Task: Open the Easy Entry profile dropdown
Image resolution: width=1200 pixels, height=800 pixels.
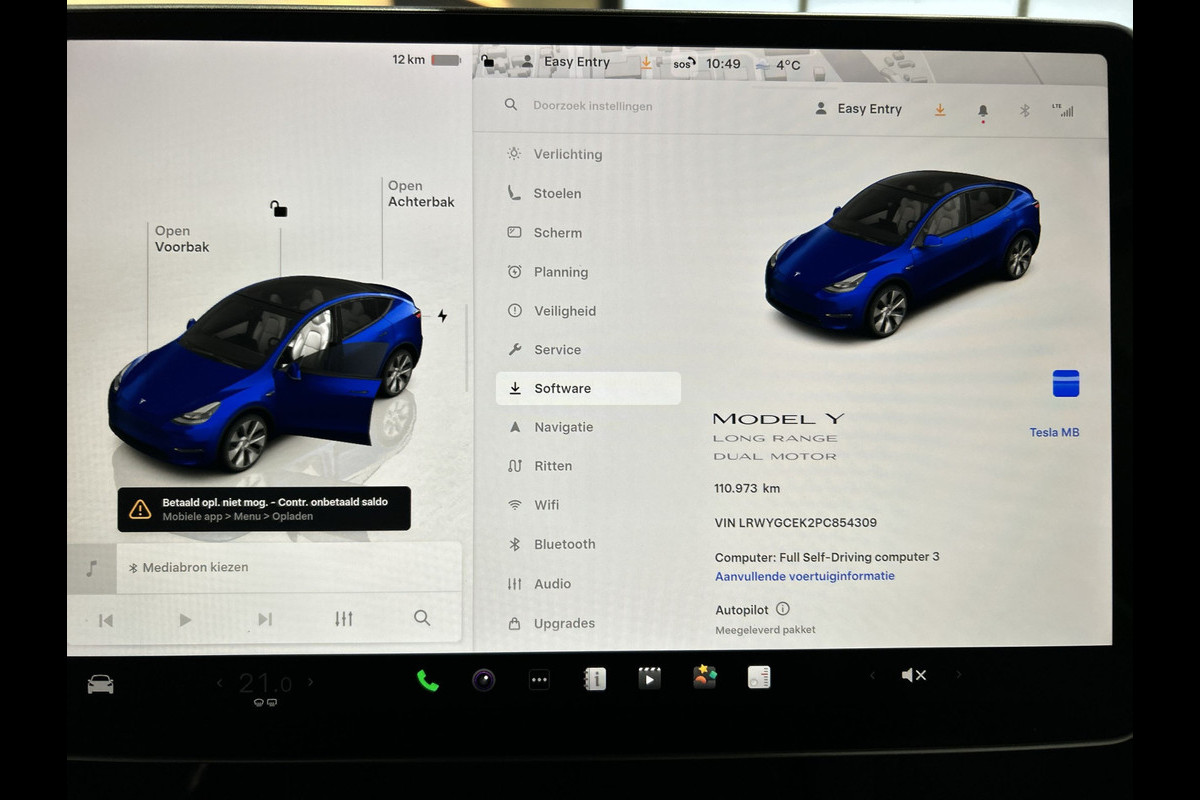Action: [859, 109]
